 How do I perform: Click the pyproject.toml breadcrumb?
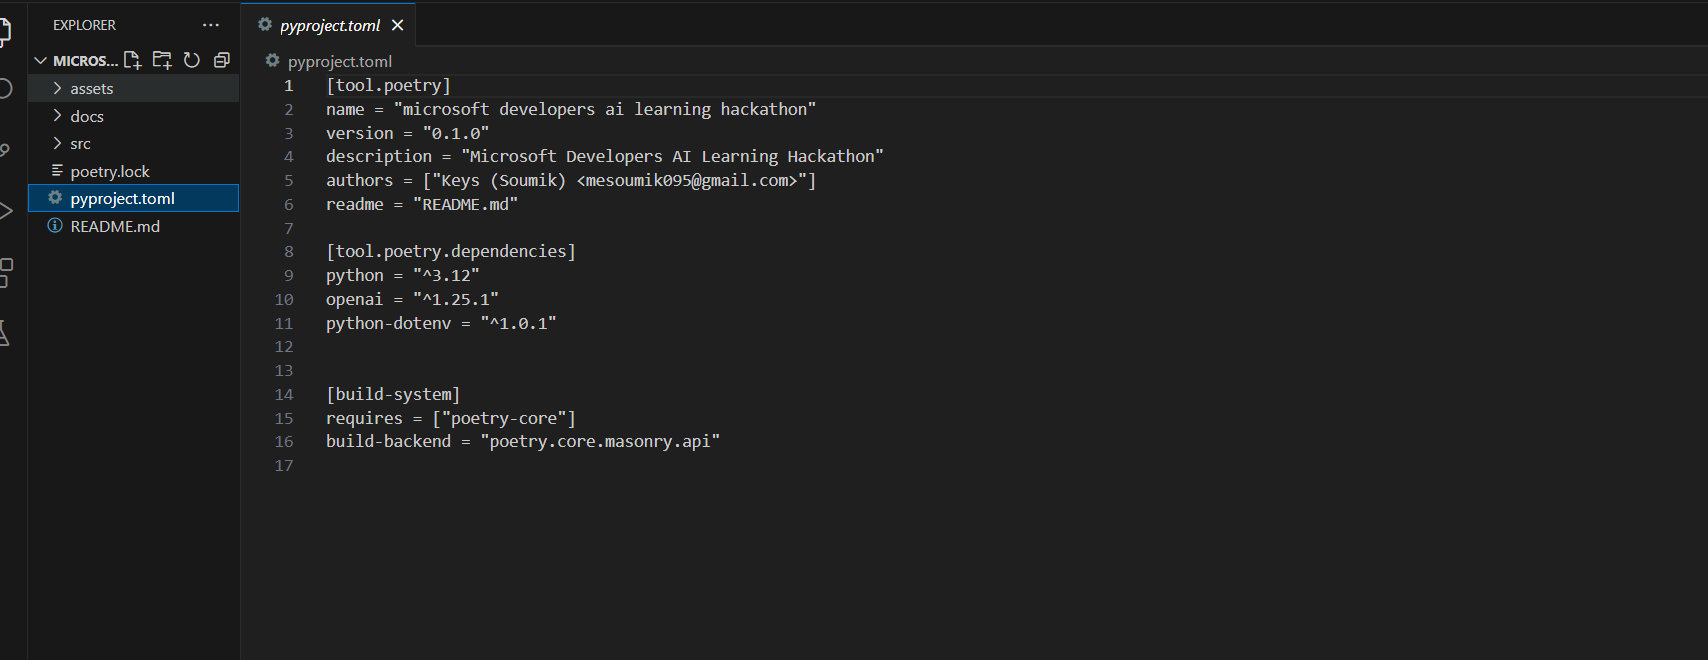point(340,61)
